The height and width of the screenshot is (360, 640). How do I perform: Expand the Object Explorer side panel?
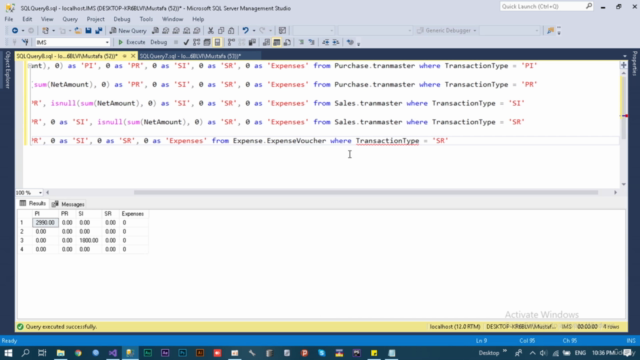[7, 69]
